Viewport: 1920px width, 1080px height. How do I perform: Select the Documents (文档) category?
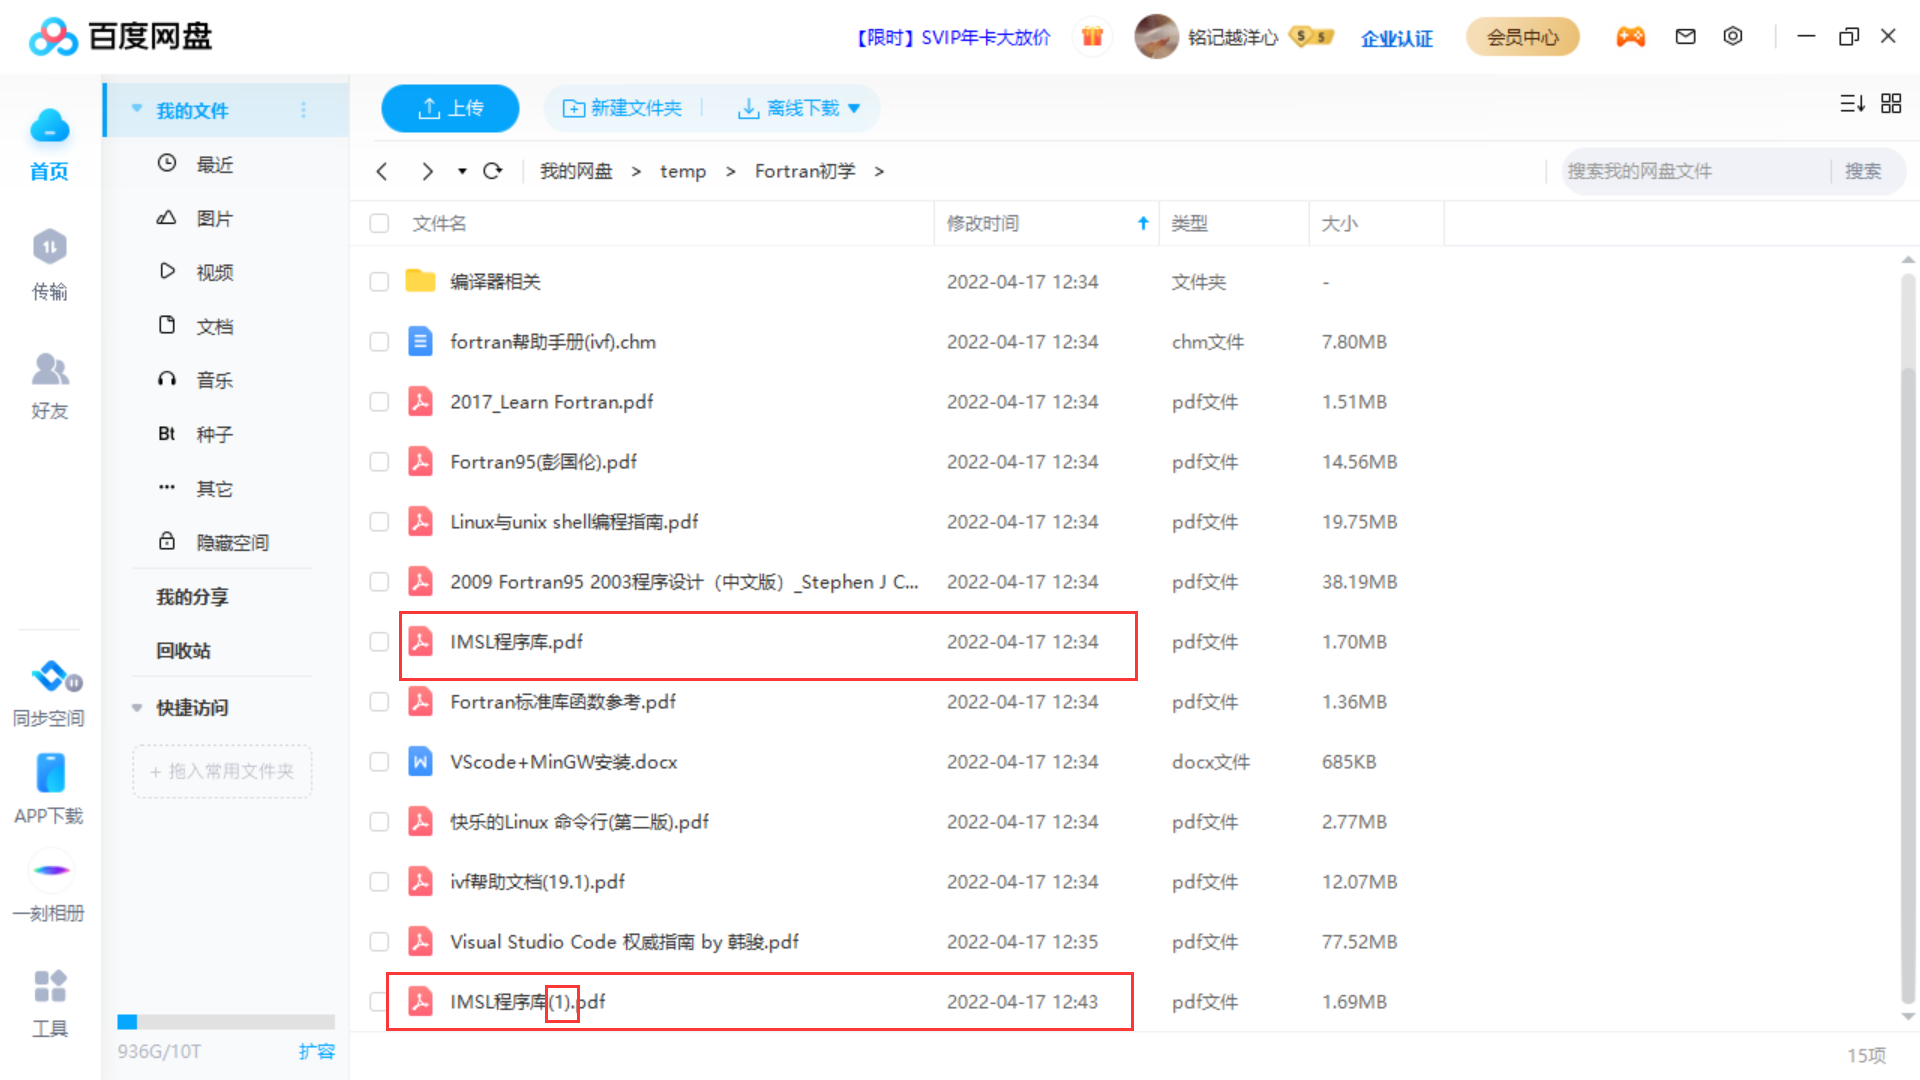click(214, 326)
